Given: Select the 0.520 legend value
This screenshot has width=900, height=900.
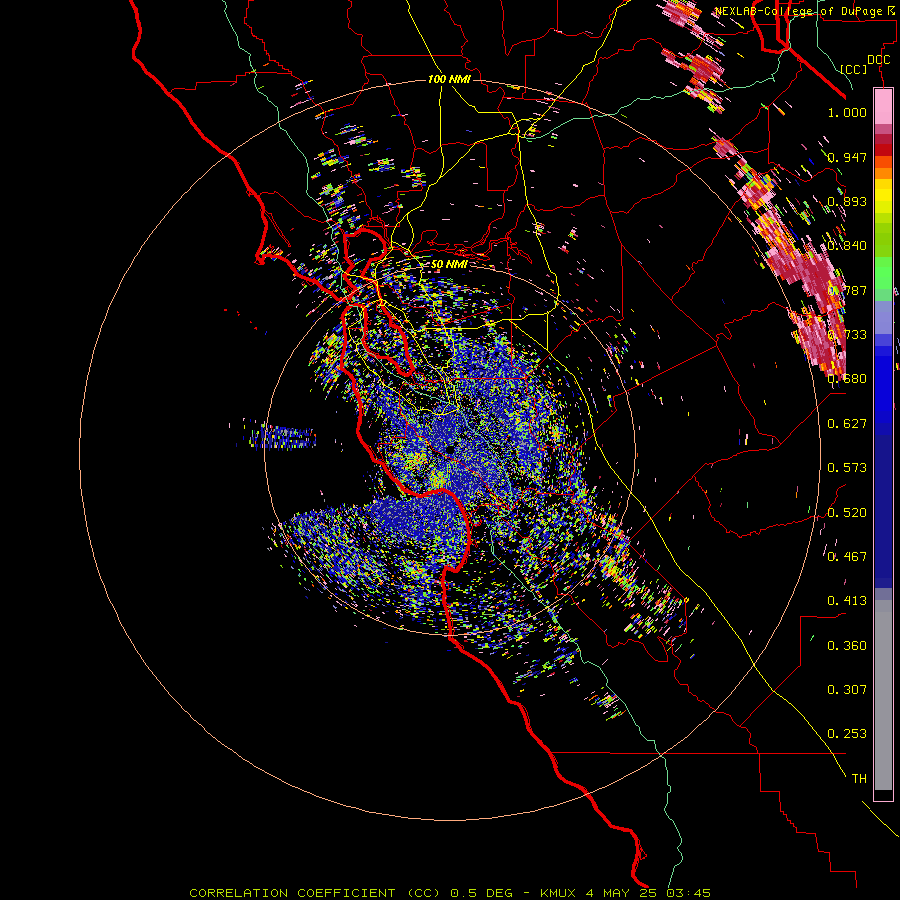Looking at the screenshot, I should click(847, 513).
